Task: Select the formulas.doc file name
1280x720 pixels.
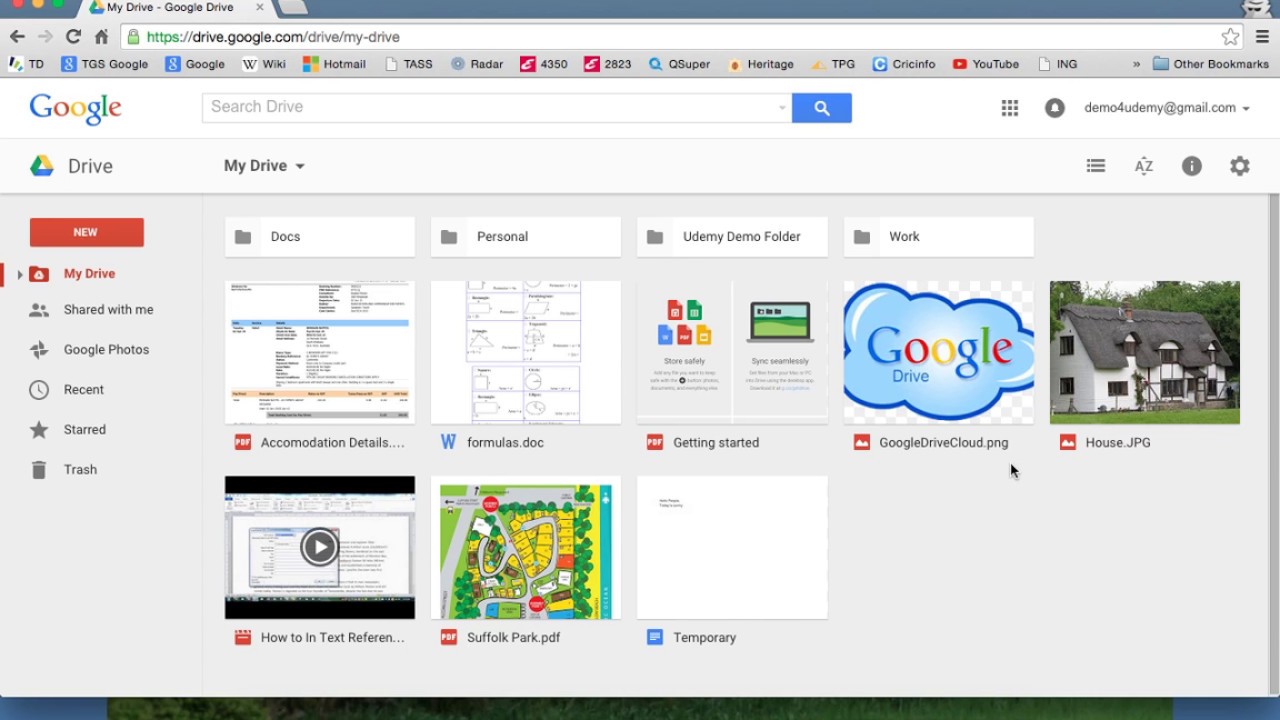Action: 505,443
